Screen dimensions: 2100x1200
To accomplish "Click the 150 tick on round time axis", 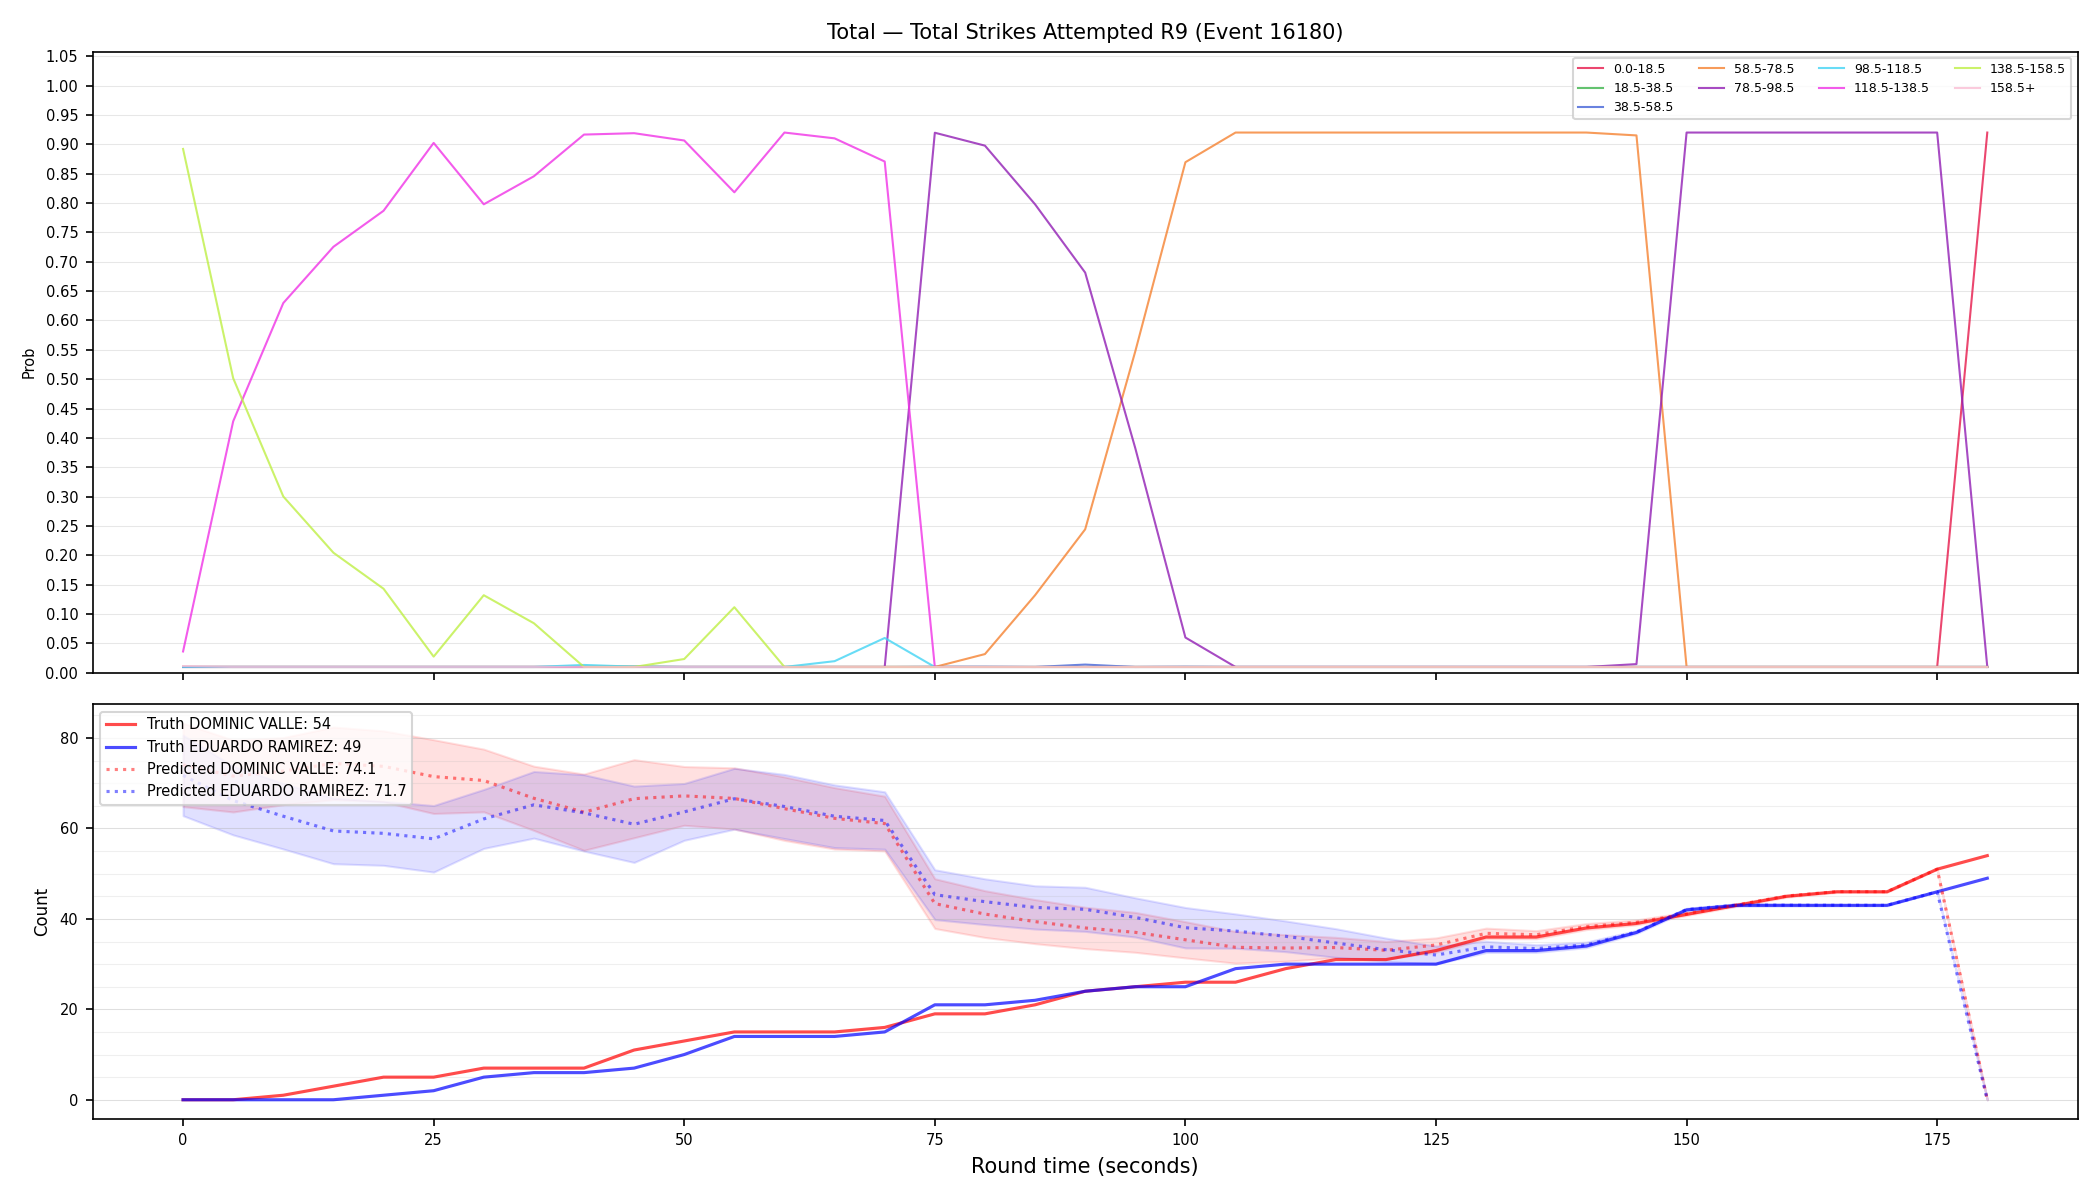I will pos(1686,1139).
